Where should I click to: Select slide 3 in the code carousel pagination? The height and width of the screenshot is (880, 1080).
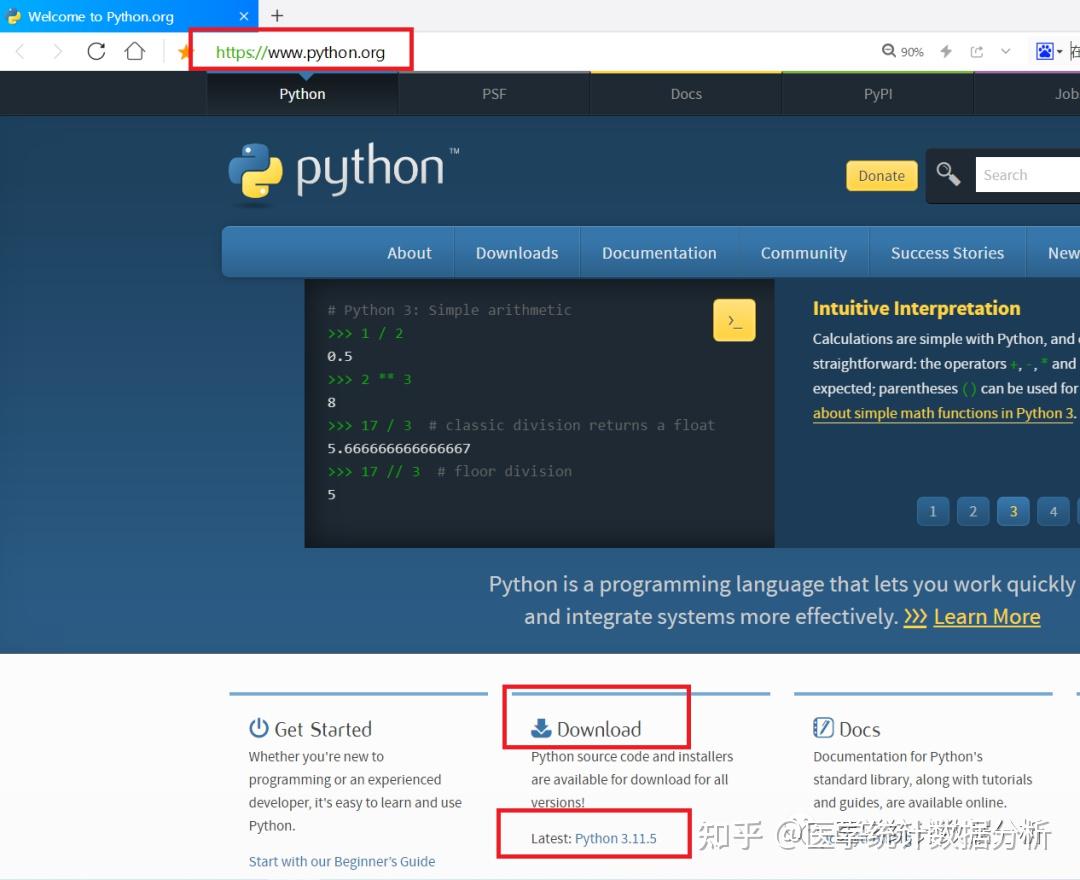1013,511
